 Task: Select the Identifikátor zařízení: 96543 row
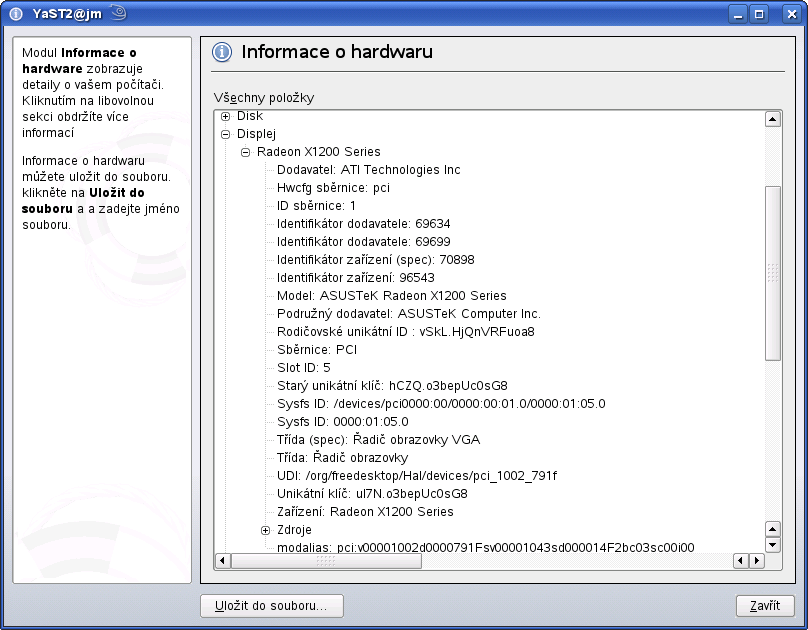click(x=356, y=278)
